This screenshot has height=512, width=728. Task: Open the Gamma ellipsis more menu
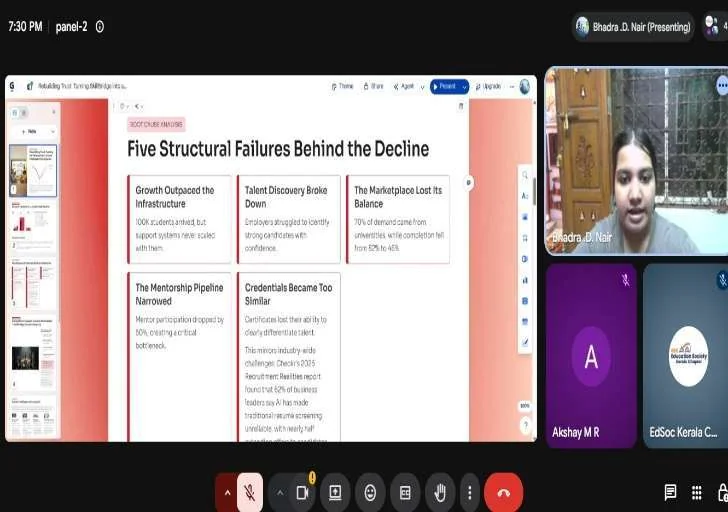pos(512,87)
